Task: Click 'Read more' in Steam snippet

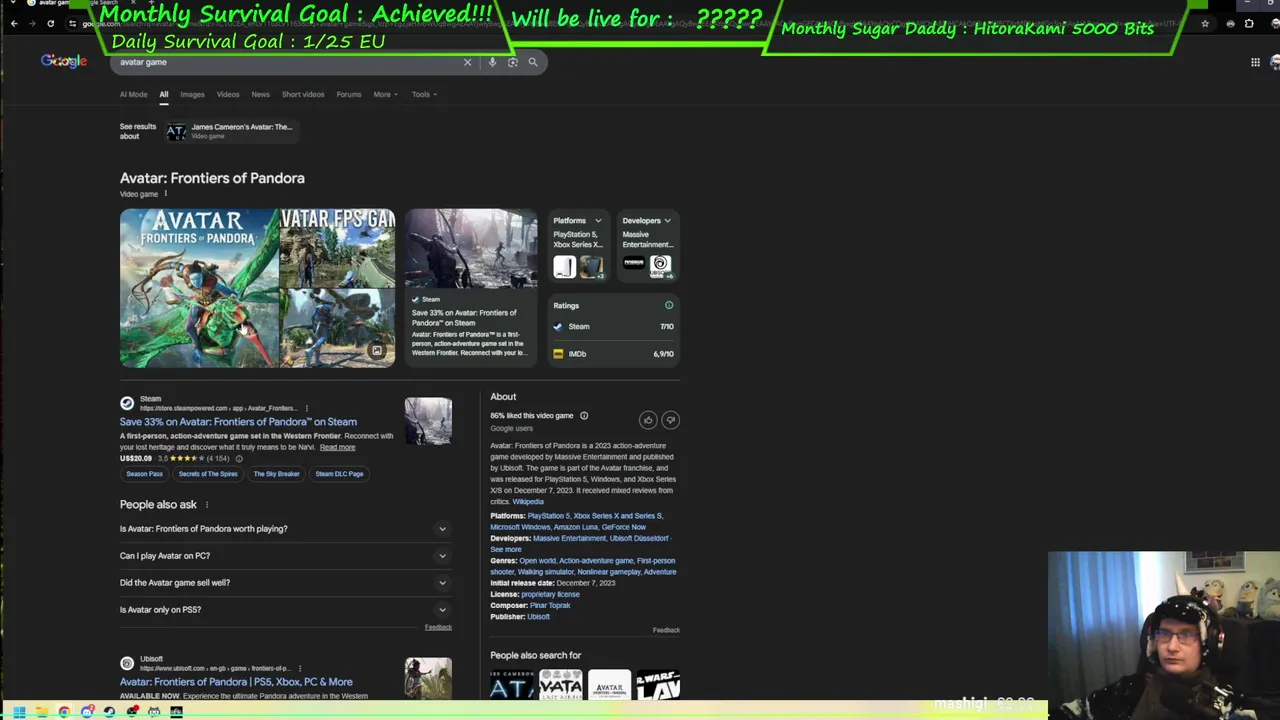Action: [337, 447]
